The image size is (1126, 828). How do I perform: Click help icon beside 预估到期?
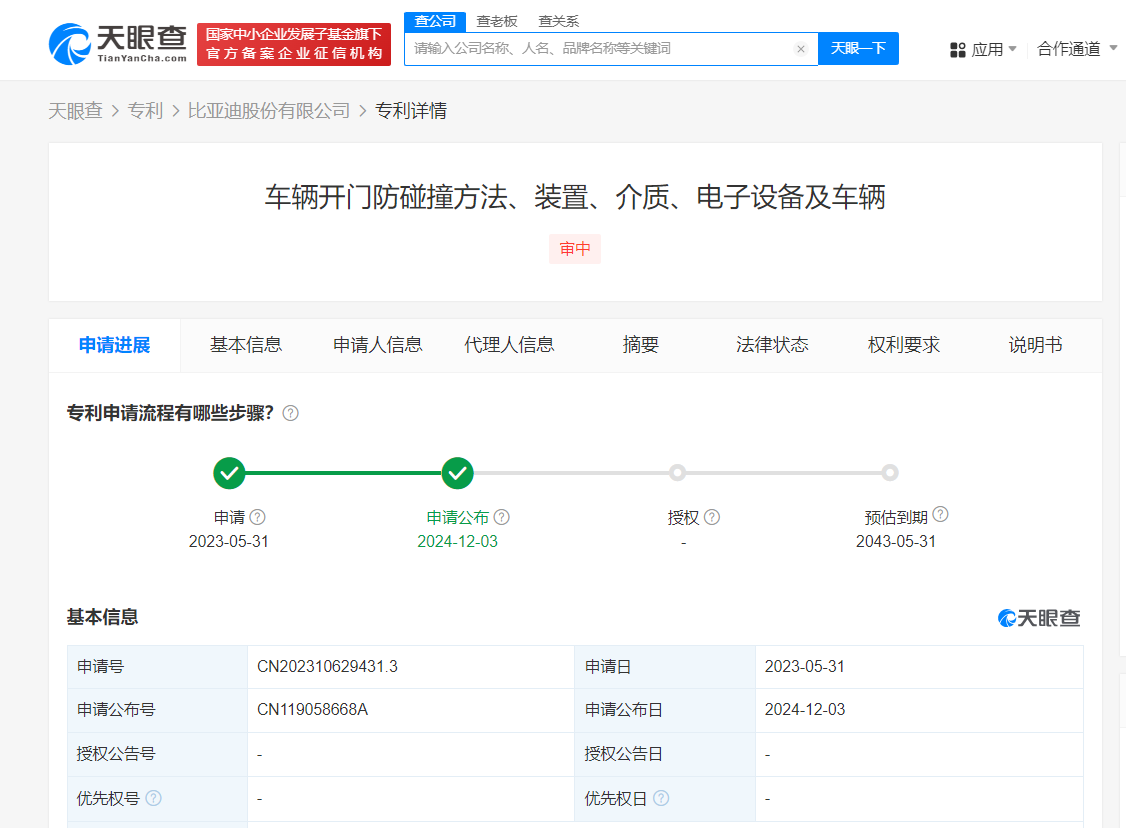click(940, 515)
